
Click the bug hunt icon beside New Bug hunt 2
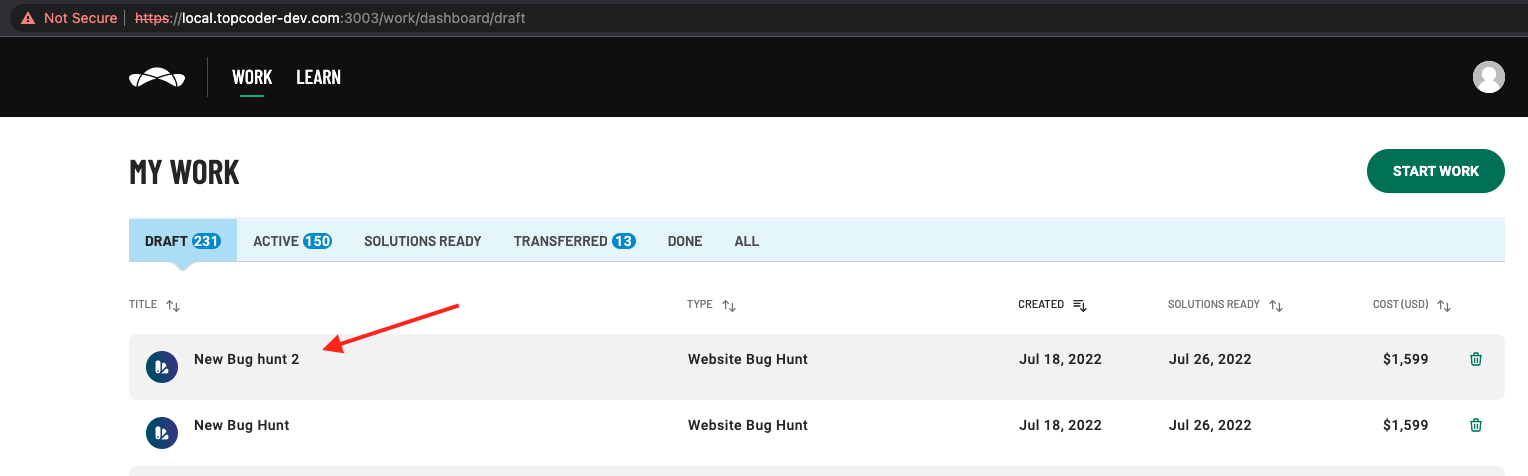click(162, 367)
